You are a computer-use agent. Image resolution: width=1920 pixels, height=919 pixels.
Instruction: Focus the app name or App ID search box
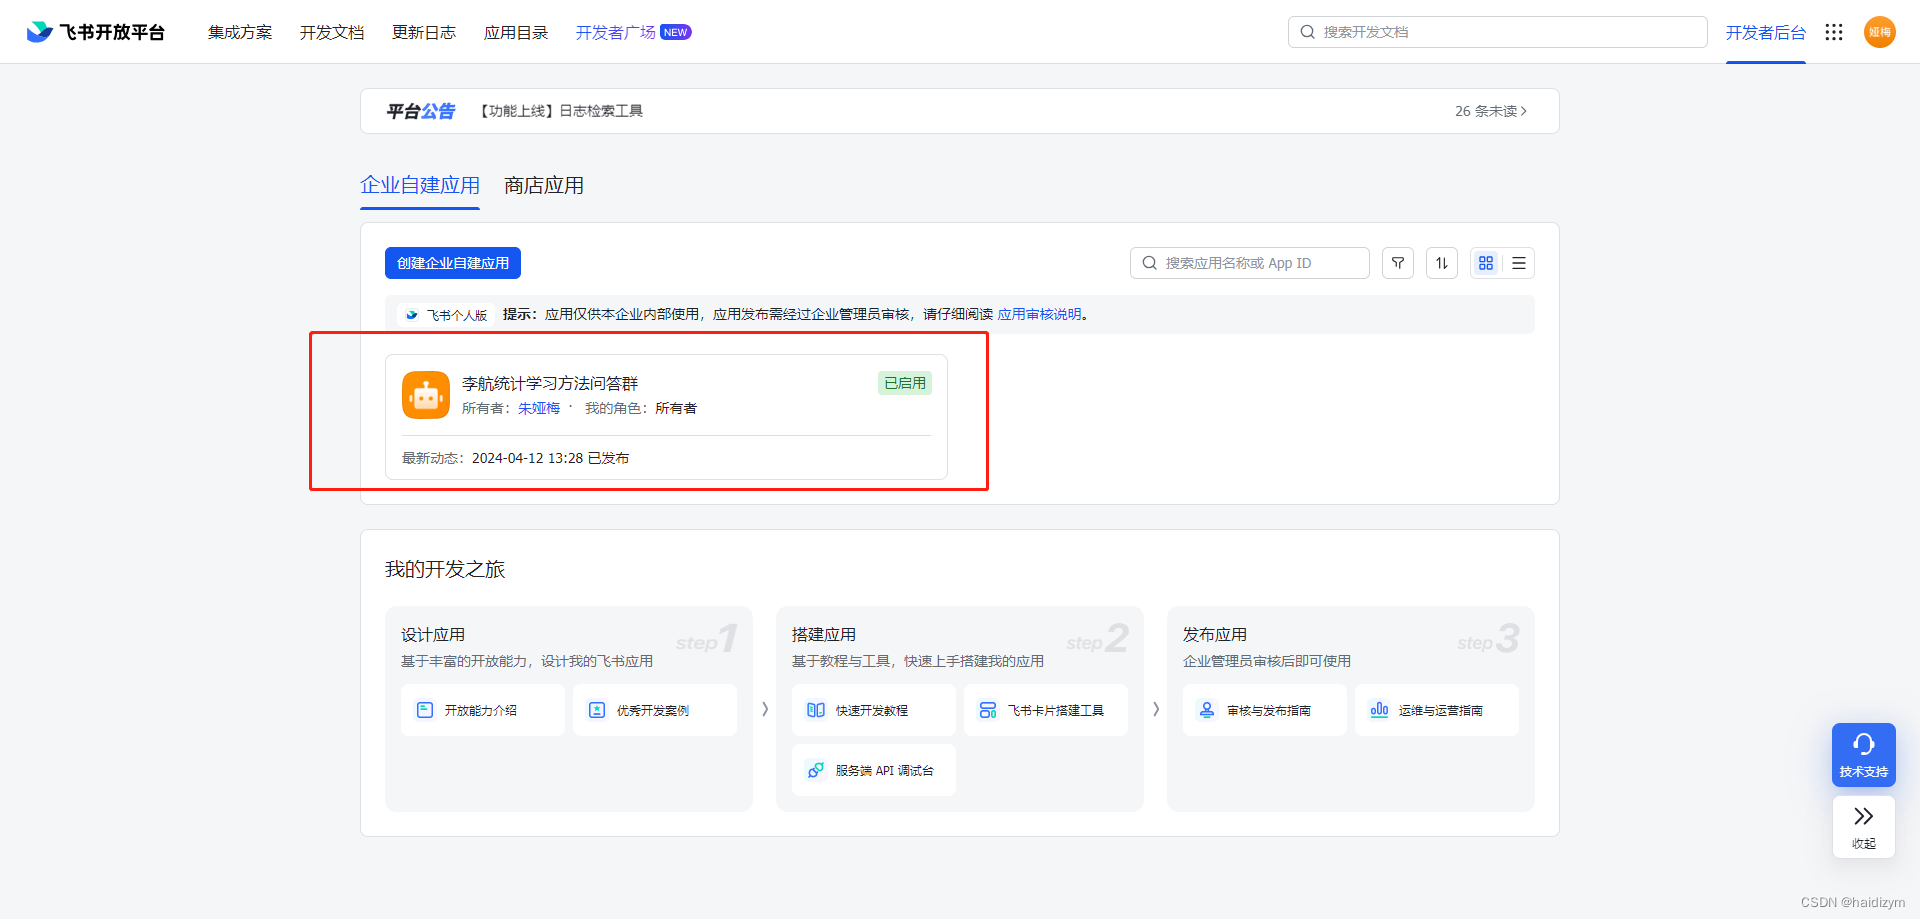pyautogui.click(x=1250, y=263)
